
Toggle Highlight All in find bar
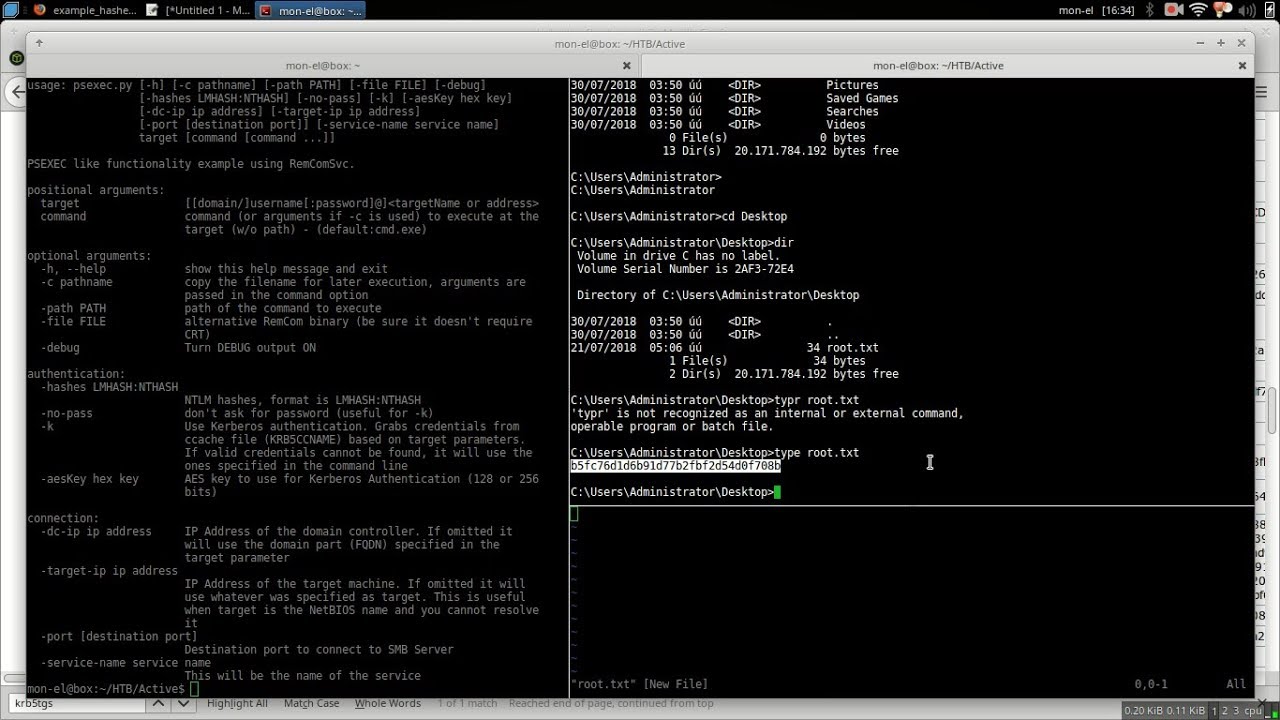[x=237, y=704]
